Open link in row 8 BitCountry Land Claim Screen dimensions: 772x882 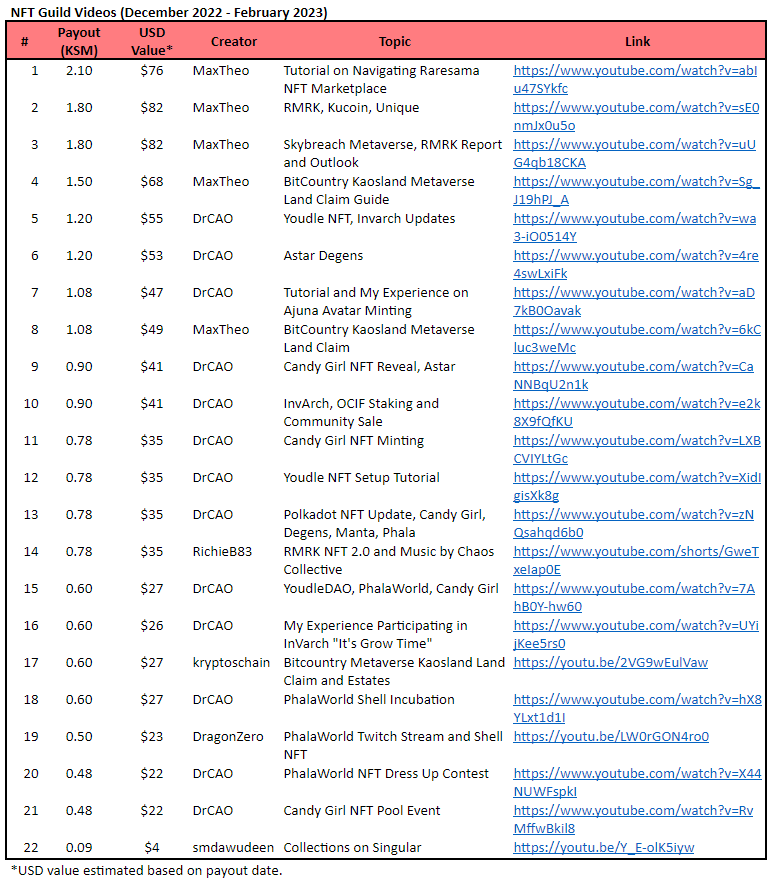click(x=636, y=339)
